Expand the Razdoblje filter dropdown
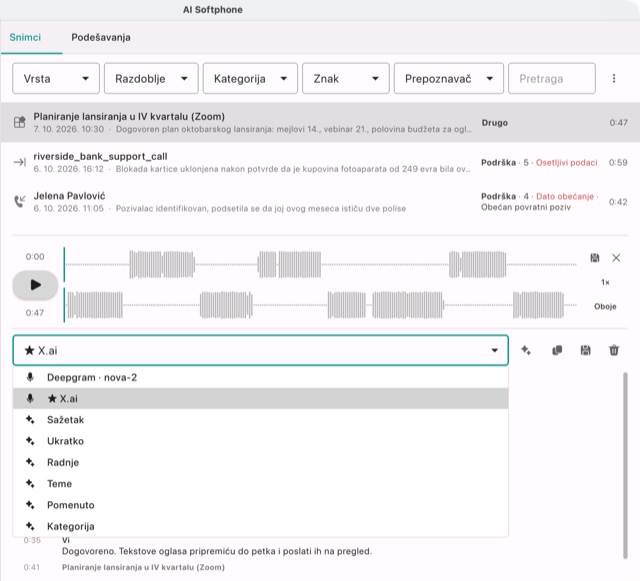The width and height of the screenshot is (640, 581). (x=151, y=78)
